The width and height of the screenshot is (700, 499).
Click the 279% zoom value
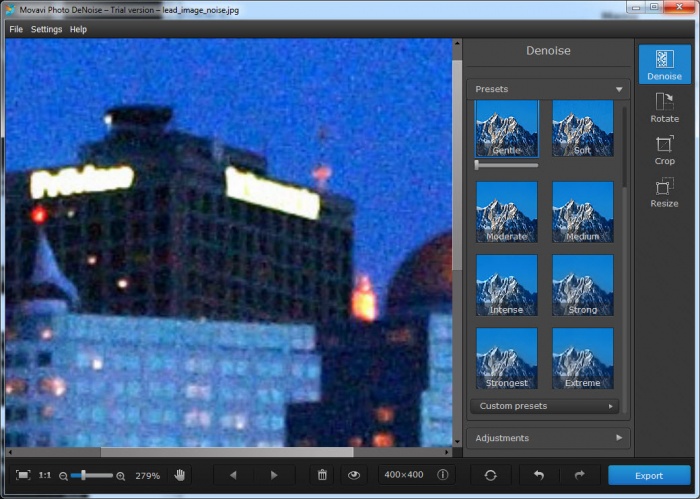coord(147,476)
